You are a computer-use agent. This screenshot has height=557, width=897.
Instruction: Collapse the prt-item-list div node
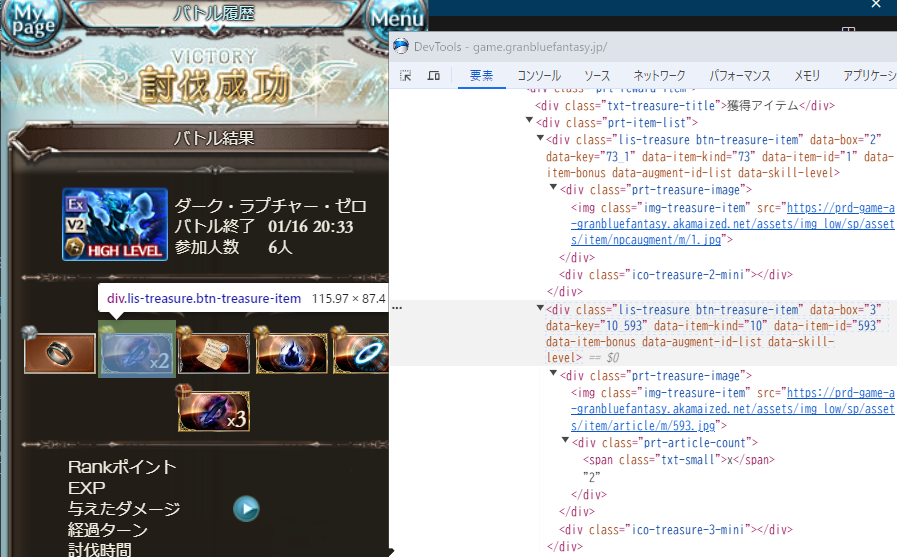pos(529,120)
